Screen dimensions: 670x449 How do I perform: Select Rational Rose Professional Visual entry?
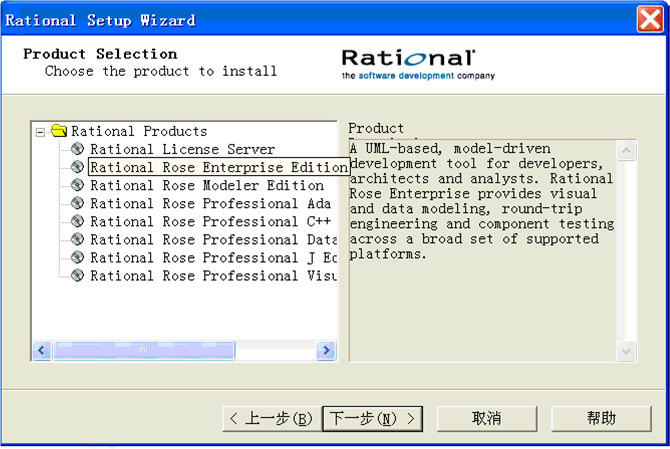[x=213, y=276]
